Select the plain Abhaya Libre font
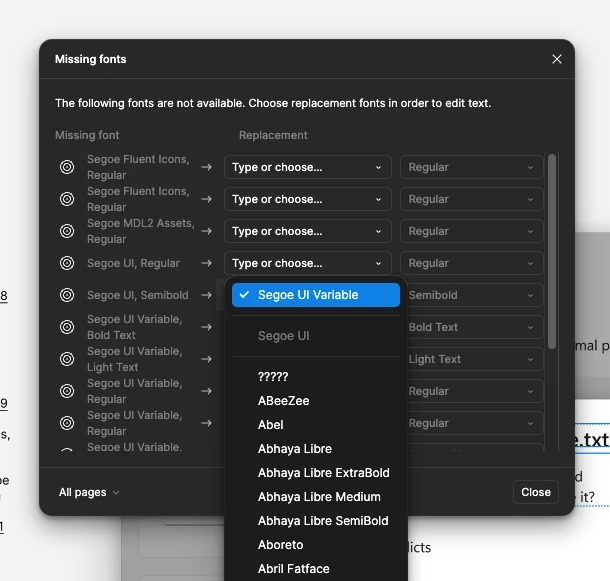The width and height of the screenshot is (610, 581). 316,449
